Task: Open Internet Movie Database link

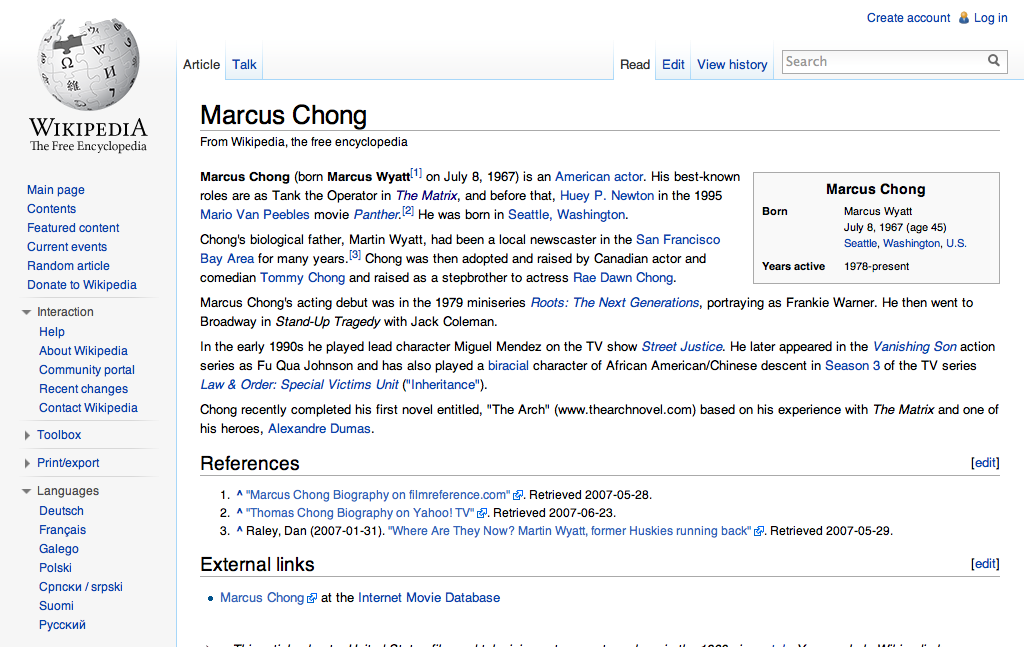Action: [428, 597]
